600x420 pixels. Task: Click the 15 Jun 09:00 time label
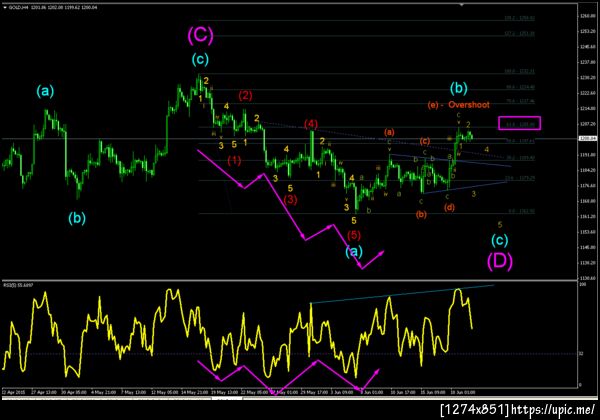pos(433,392)
